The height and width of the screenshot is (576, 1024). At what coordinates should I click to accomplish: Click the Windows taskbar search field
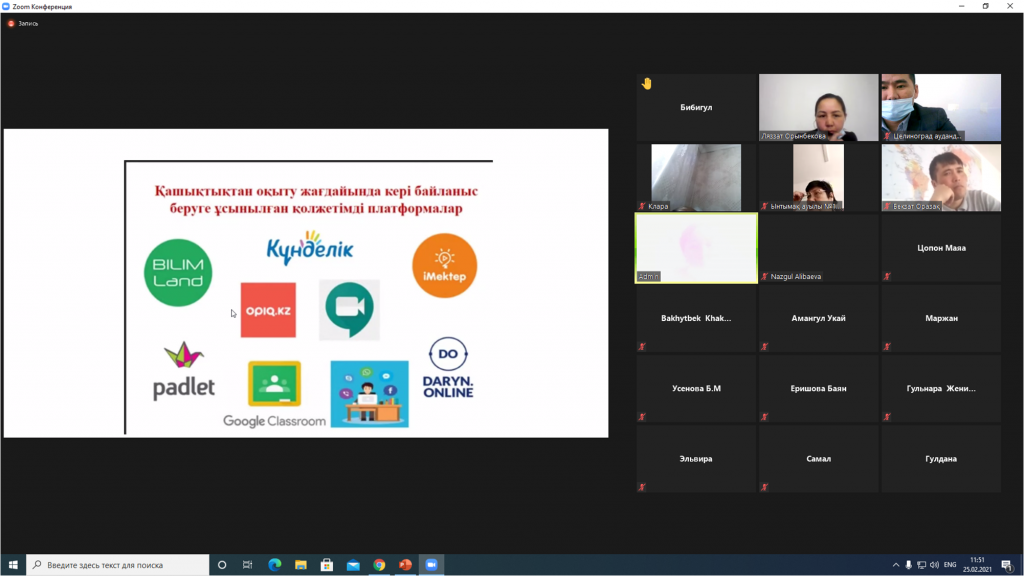tap(118, 565)
